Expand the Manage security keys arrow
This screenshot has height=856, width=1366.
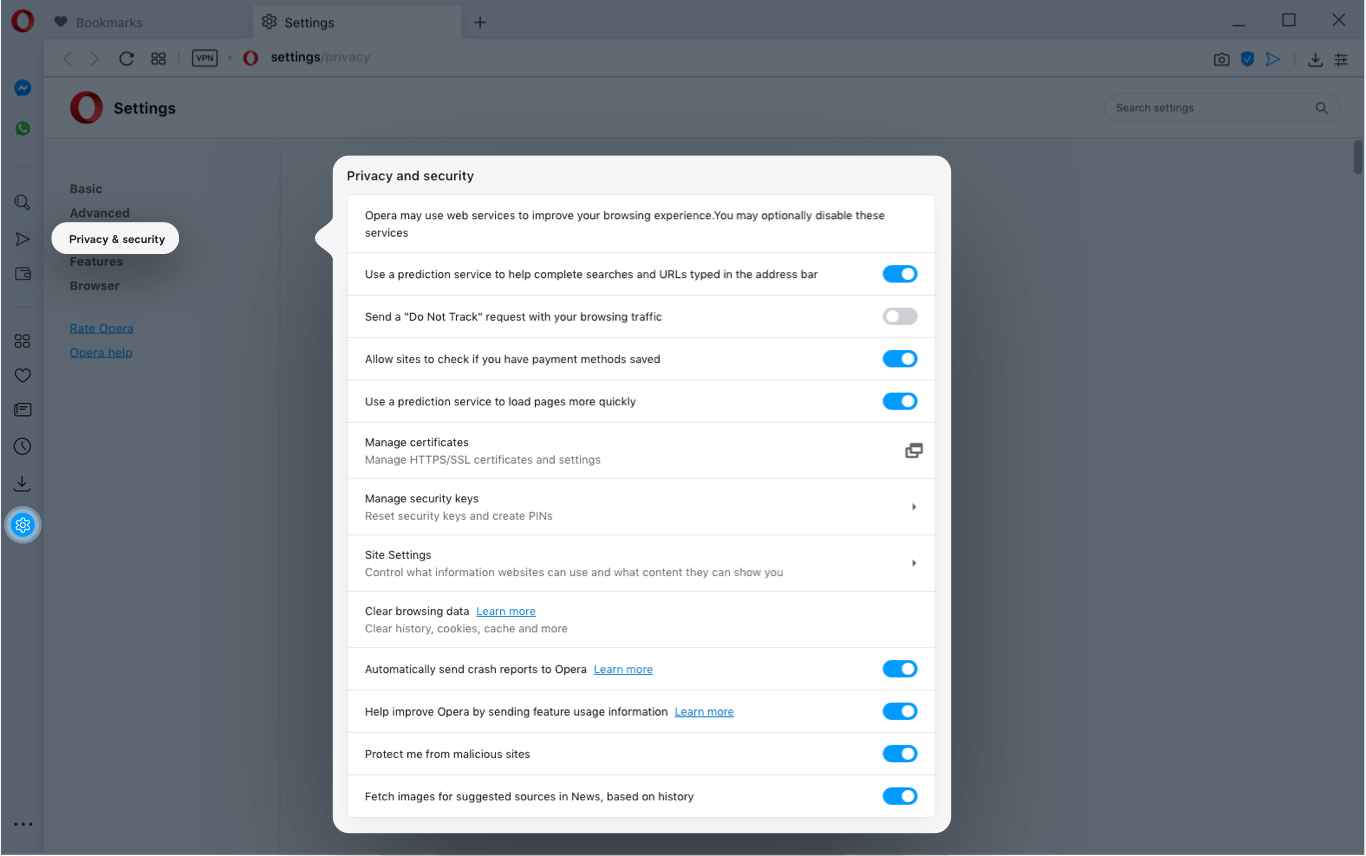[913, 507]
